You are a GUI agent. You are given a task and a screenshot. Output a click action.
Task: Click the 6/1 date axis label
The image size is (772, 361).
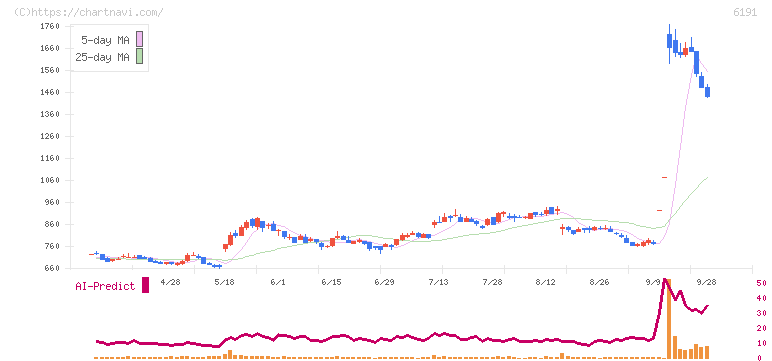(x=278, y=282)
